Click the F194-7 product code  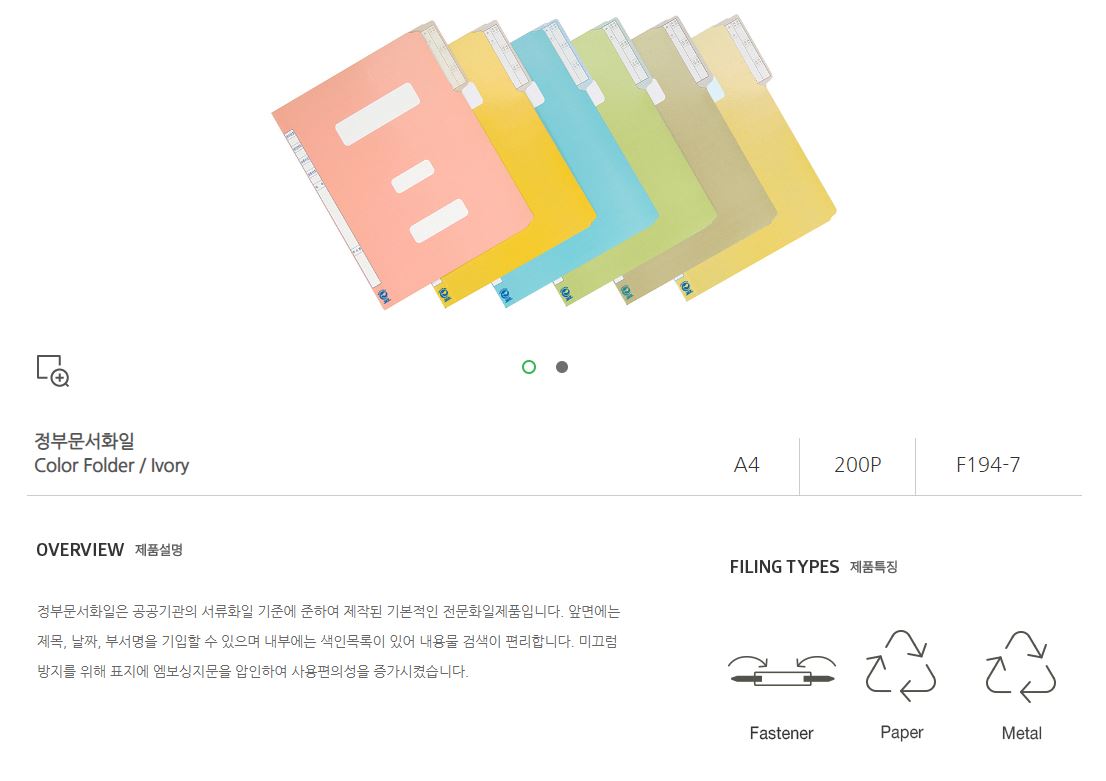(x=988, y=465)
